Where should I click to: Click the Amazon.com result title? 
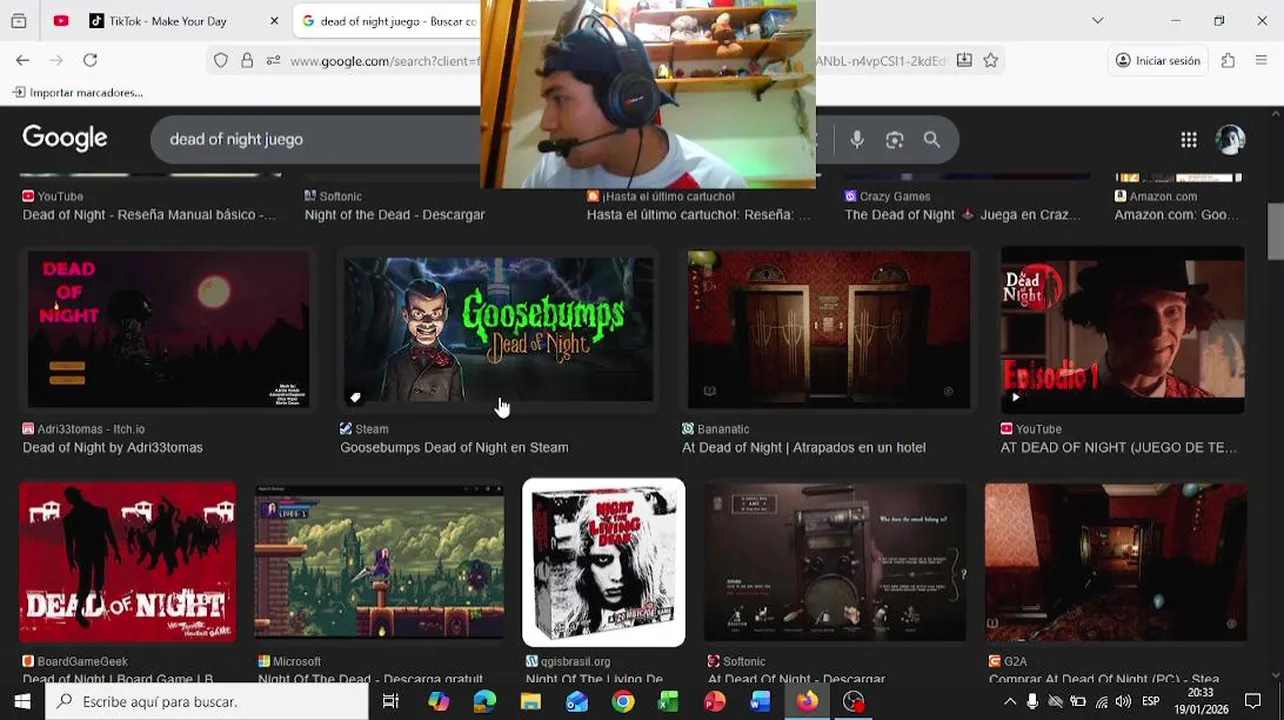[x=1176, y=215]
